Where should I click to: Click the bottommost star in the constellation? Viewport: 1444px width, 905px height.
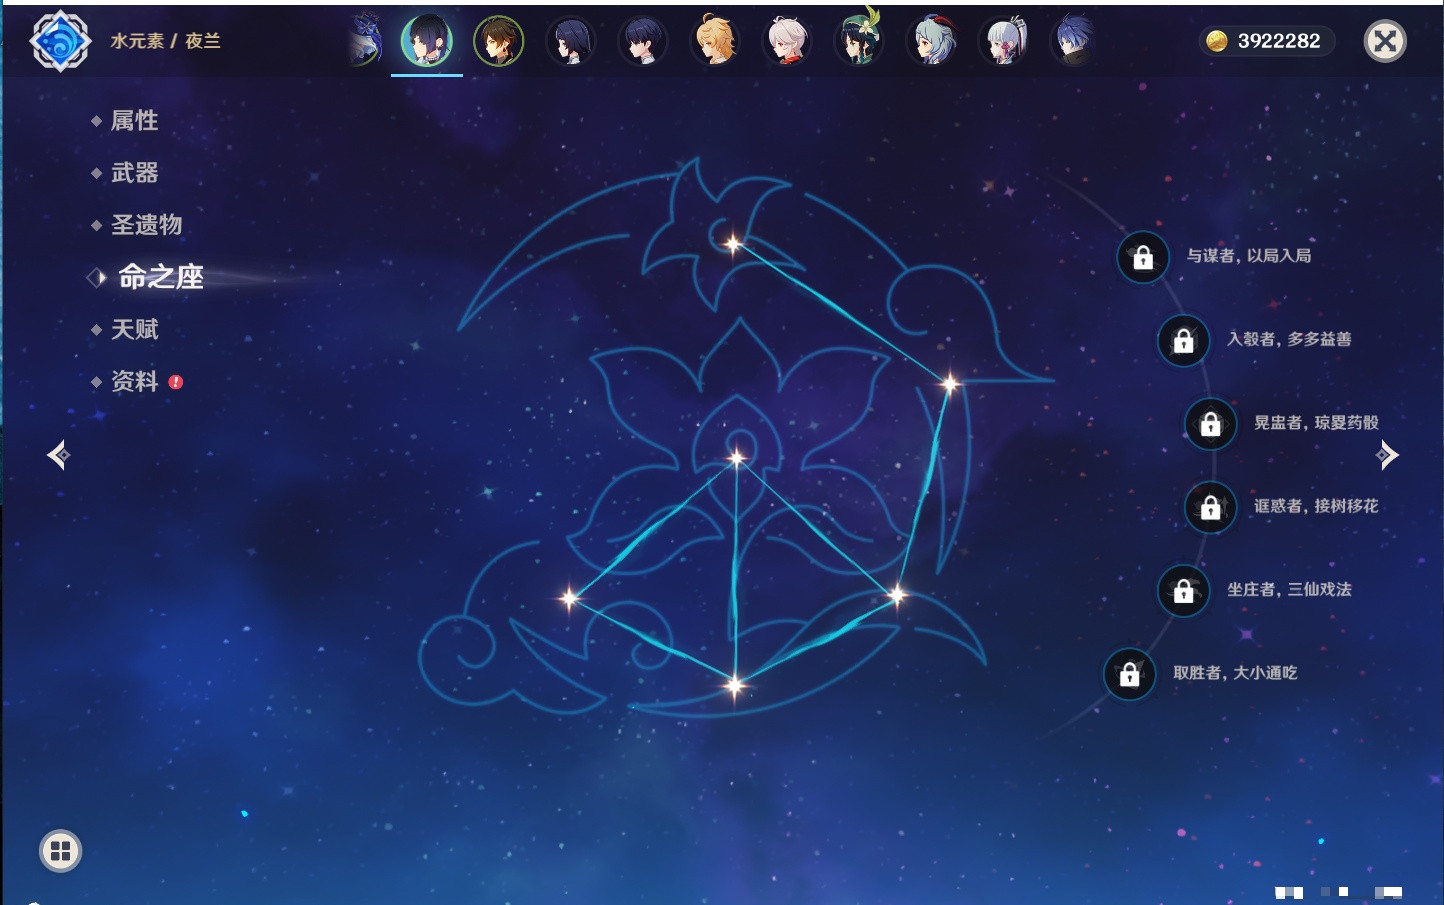pos(735,685)
